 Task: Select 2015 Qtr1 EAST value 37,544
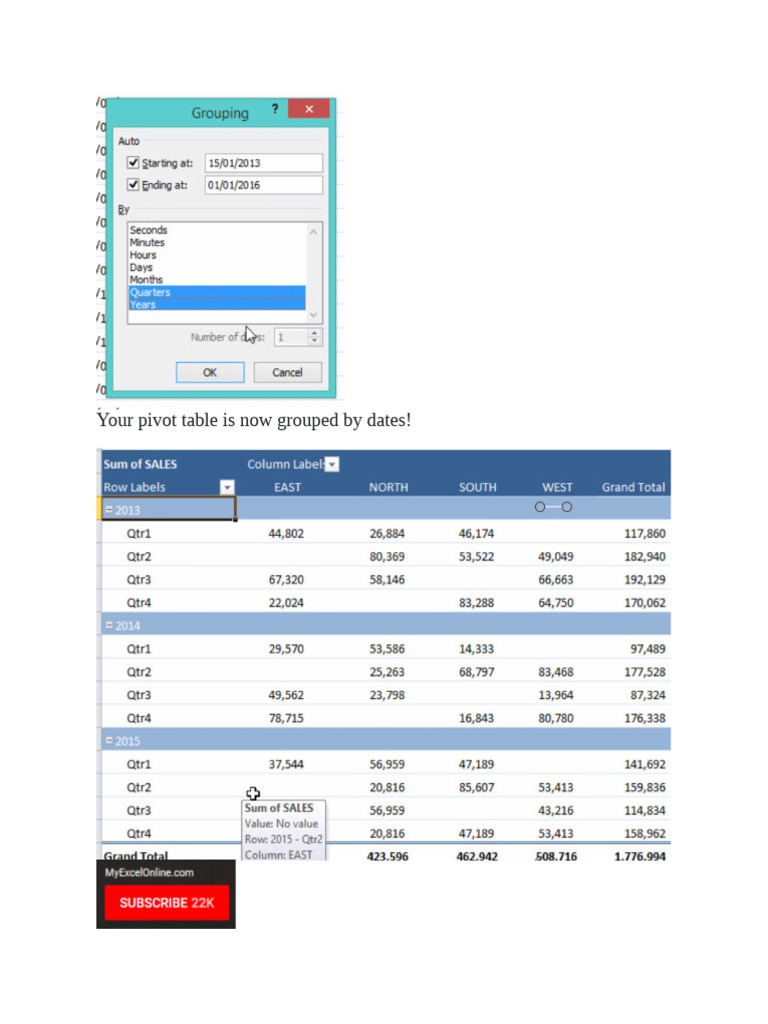pos(286,764)
